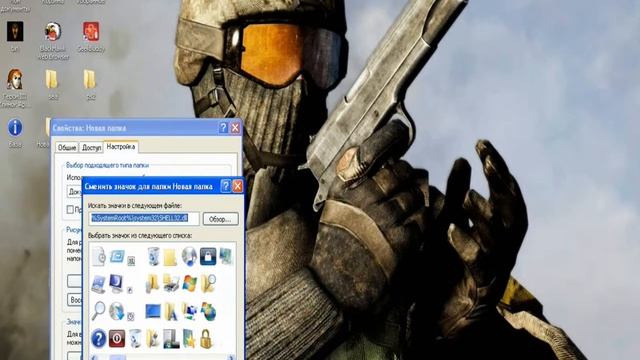
Task: Pick the fonts folder letter A icon
Action: click(x=171, y=311)
